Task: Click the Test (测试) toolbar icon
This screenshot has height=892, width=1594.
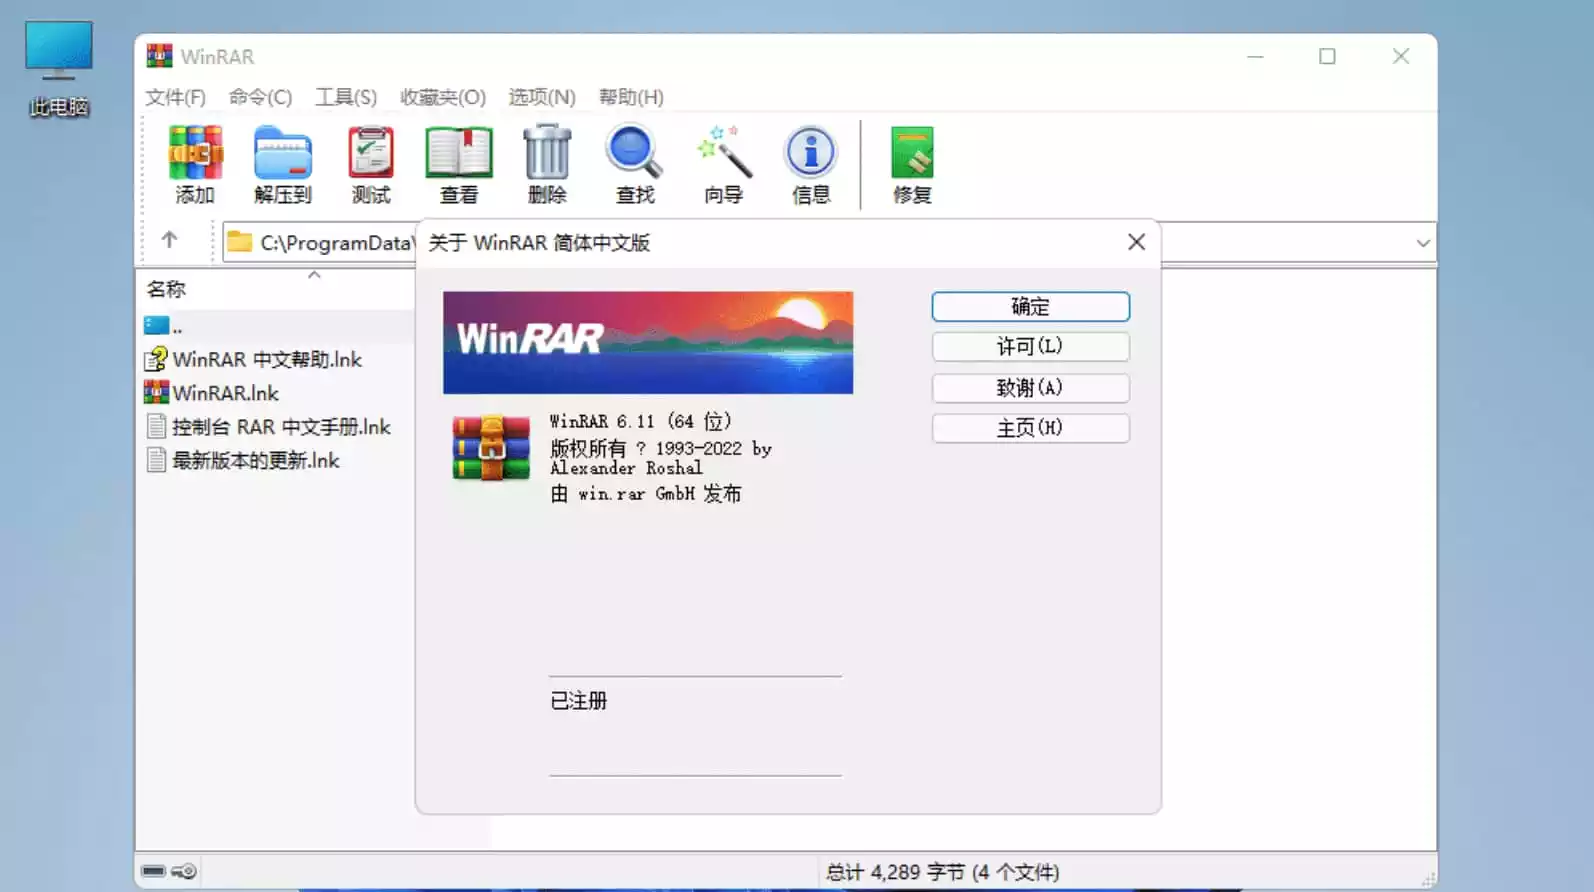Action: [x=371, y=164]
